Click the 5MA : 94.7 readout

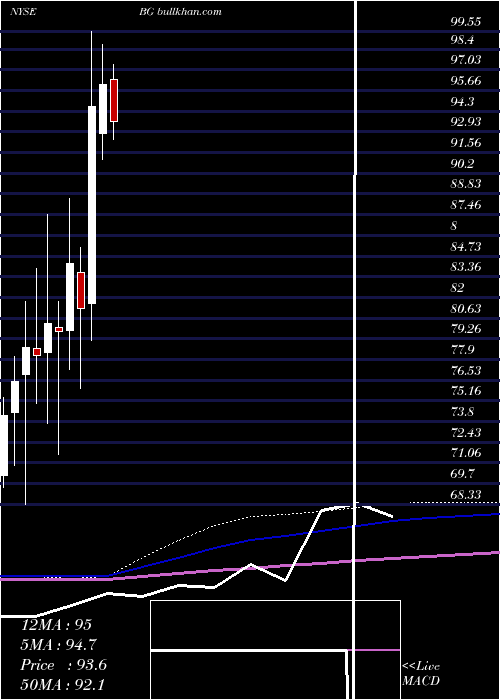click(x=58, y=645)
